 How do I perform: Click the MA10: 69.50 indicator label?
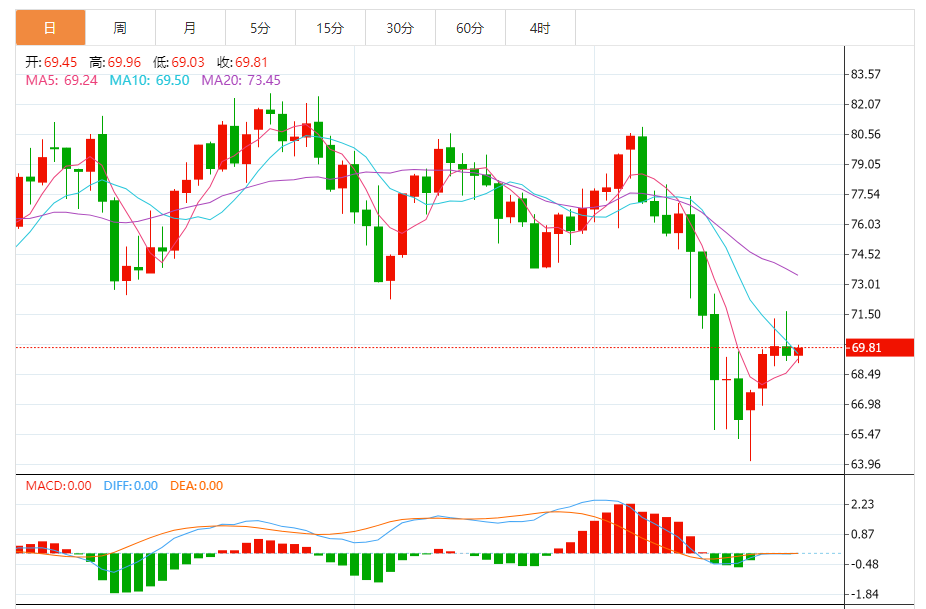(x=149, y=80)
